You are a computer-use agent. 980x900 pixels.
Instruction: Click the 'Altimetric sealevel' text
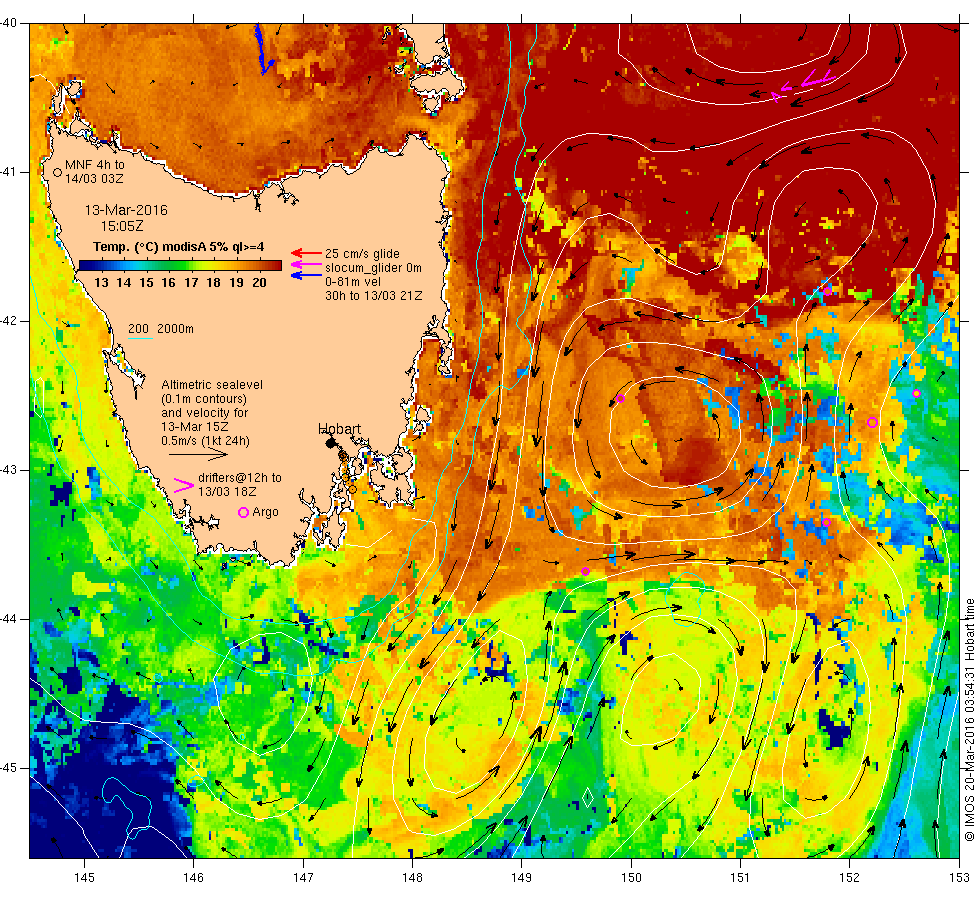pos(212,385)
